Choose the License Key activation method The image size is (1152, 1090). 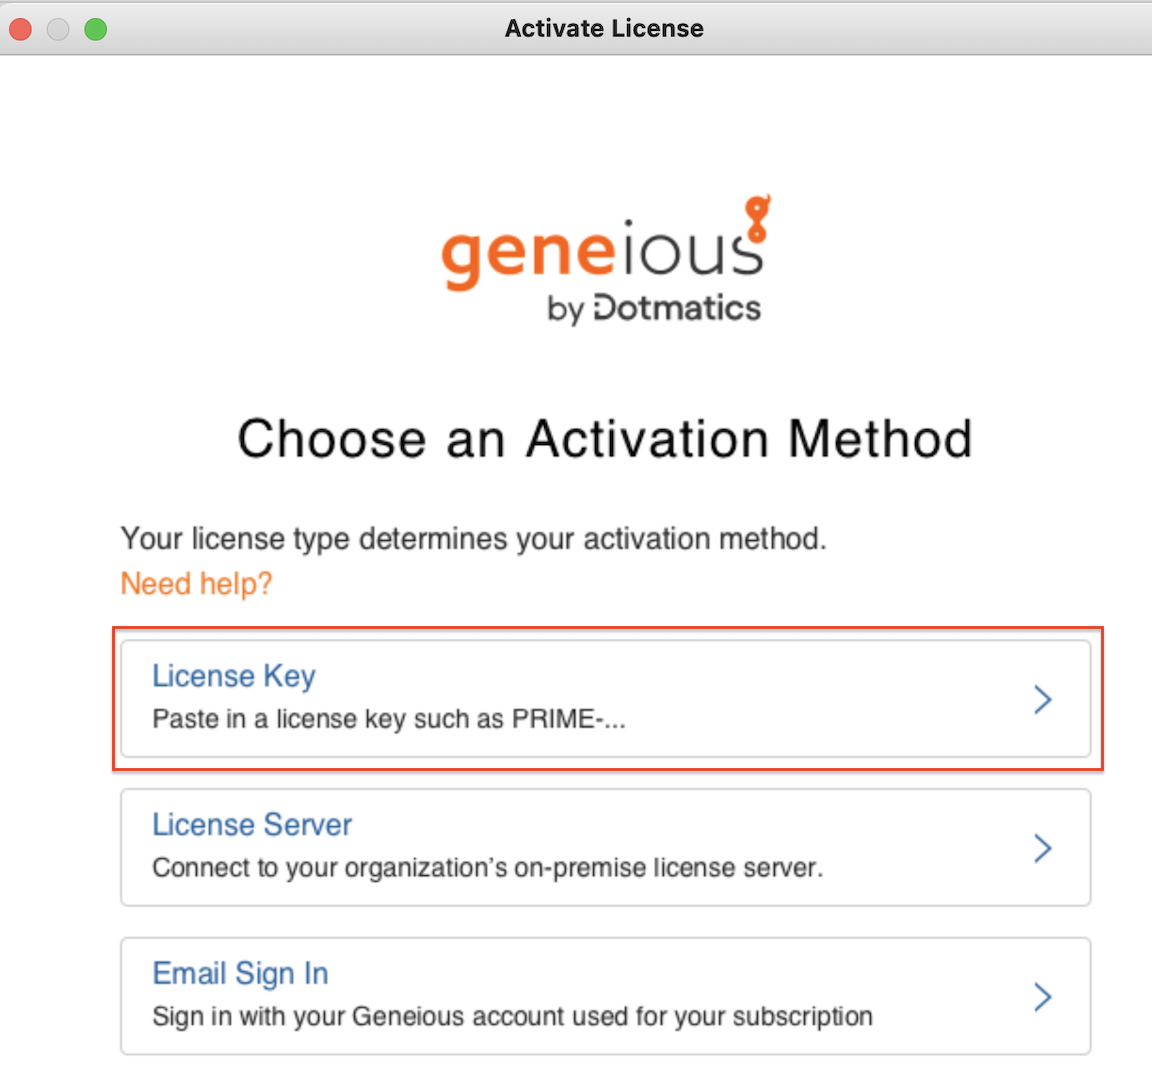233,676
